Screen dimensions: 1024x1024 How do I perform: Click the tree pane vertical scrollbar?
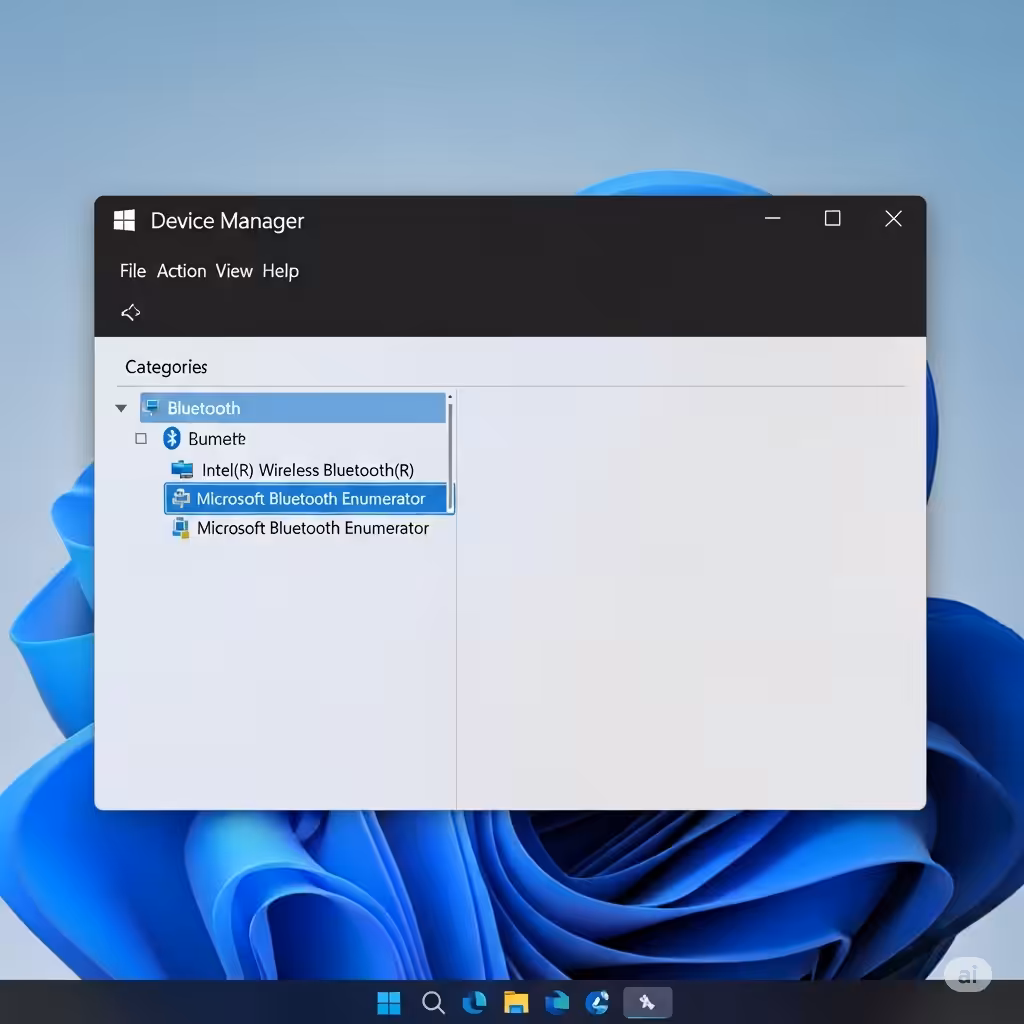pyautogui.click(x=450, y=454)
